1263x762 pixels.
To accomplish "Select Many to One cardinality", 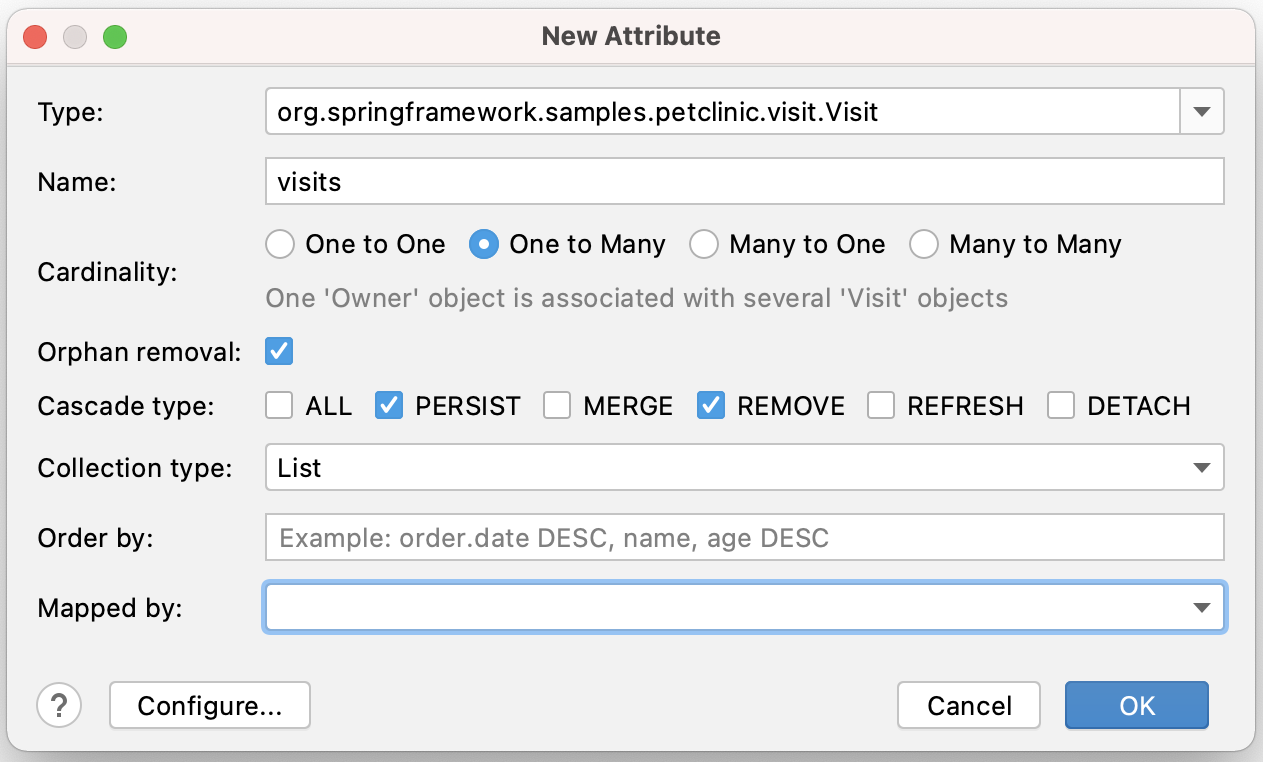I will (x=704, y=244).
